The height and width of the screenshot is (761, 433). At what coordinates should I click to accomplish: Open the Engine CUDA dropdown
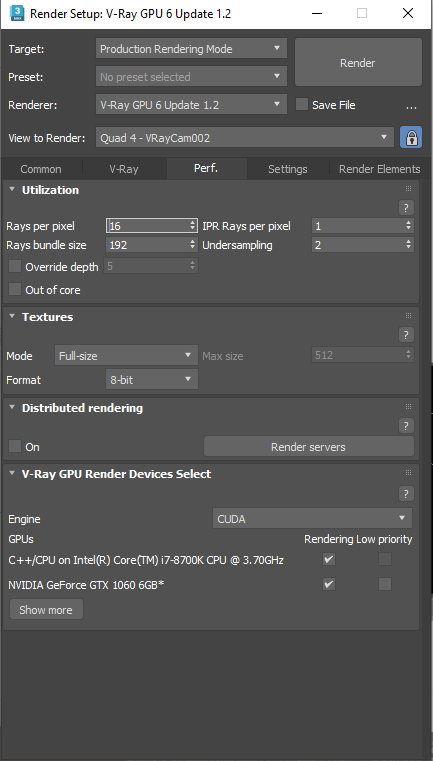pos(312,518)
